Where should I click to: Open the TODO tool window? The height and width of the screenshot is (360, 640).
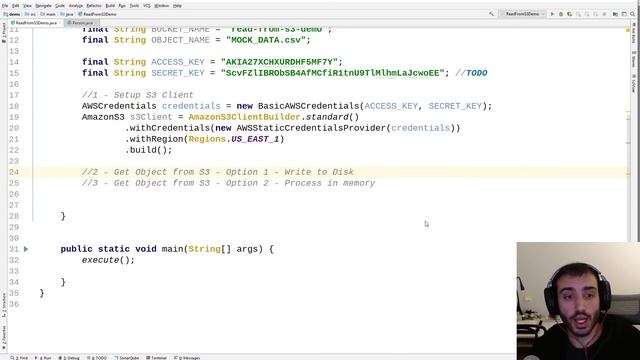97,358
